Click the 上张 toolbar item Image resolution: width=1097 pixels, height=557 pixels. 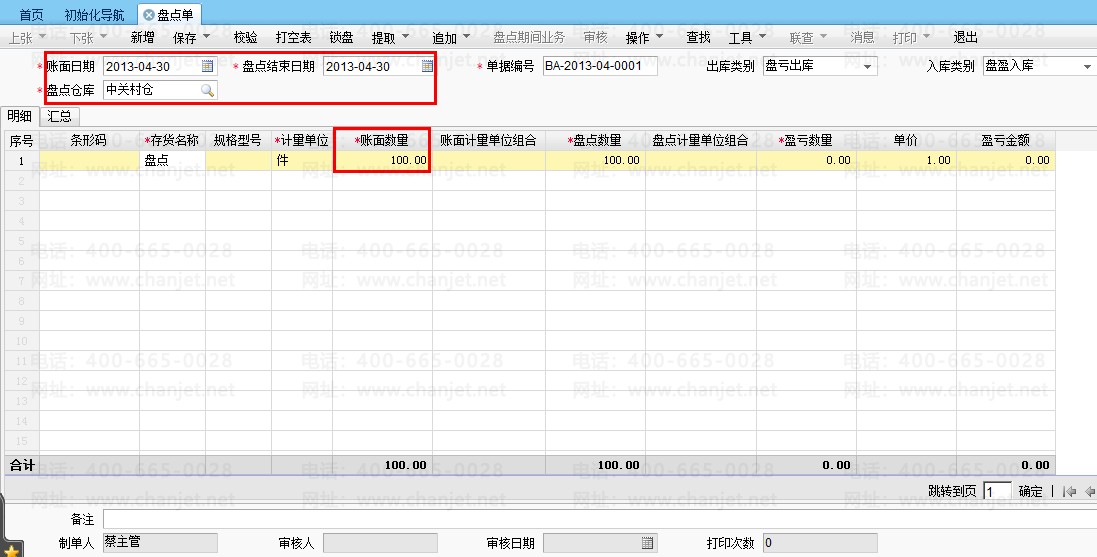pyautogui.click(x=21, y=37)
